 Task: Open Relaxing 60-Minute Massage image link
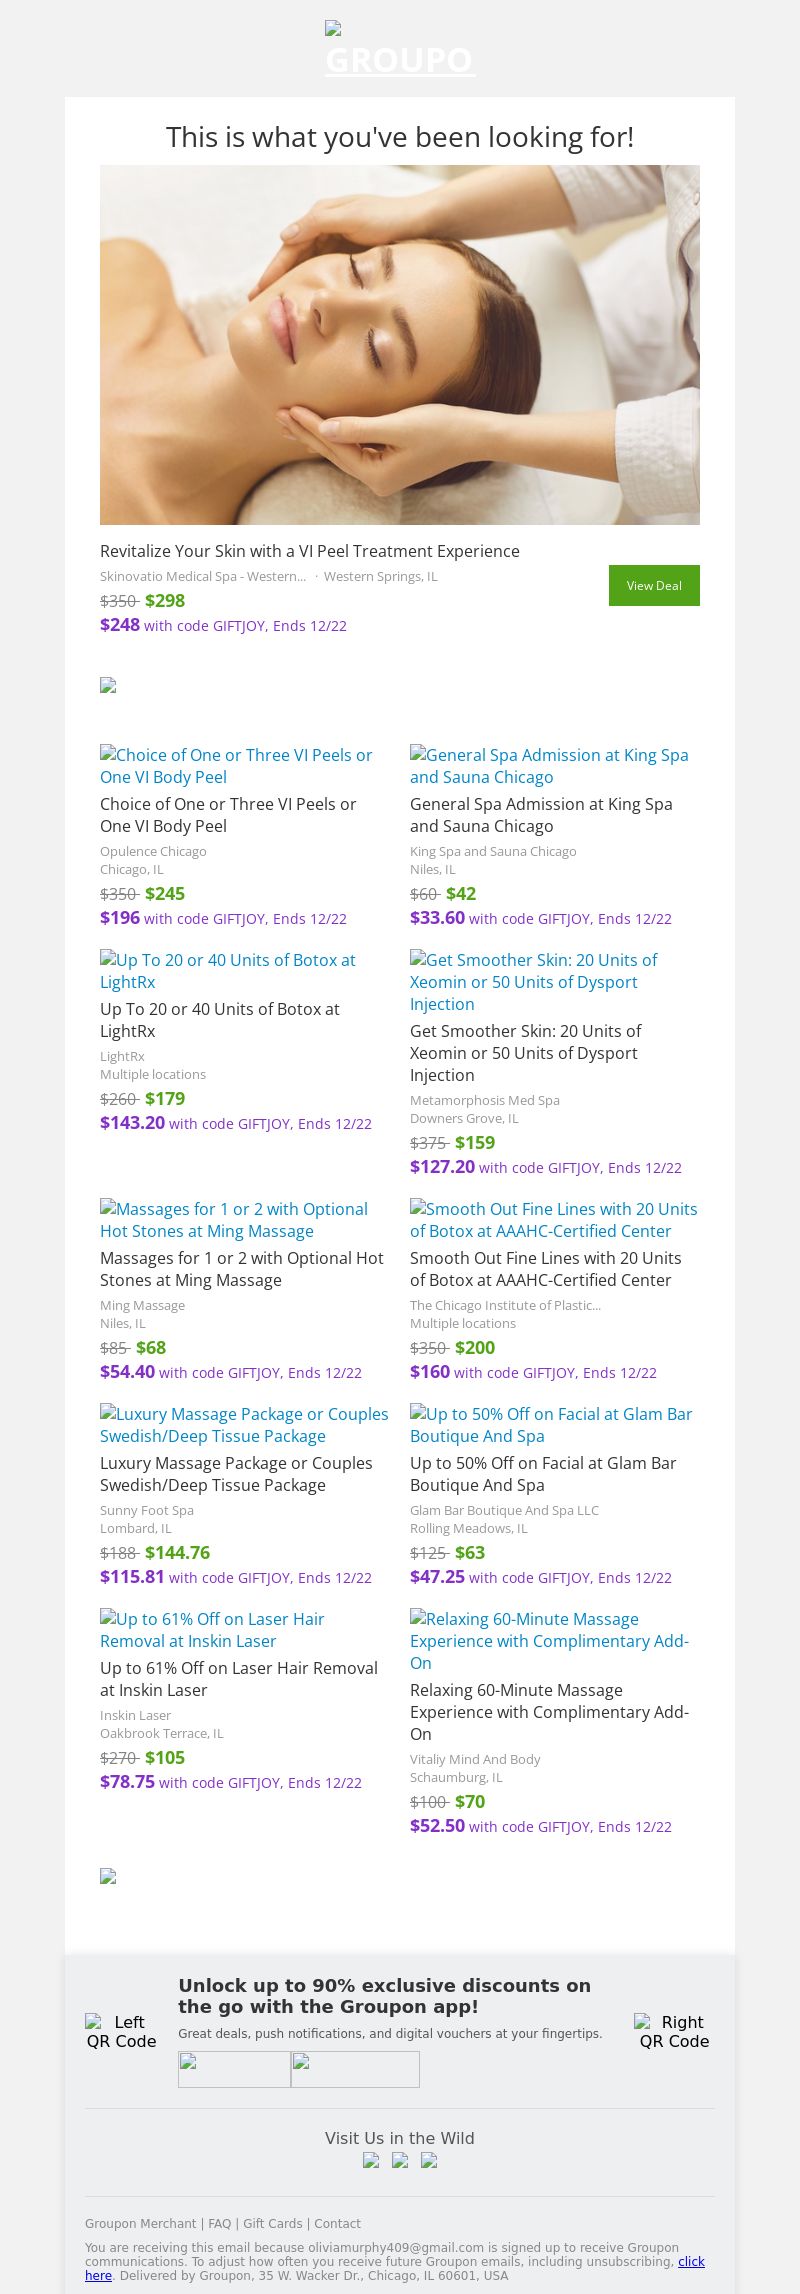tap(549, 1641)
